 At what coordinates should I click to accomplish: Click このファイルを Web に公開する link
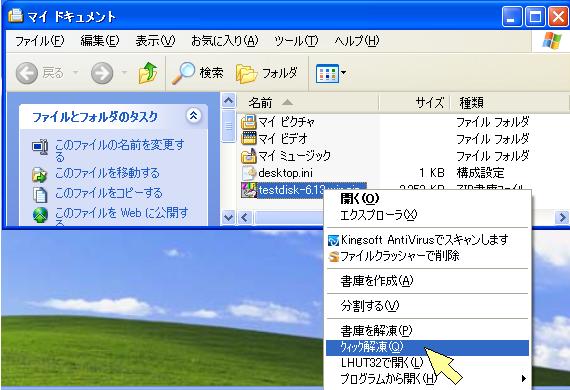(122, 217)
